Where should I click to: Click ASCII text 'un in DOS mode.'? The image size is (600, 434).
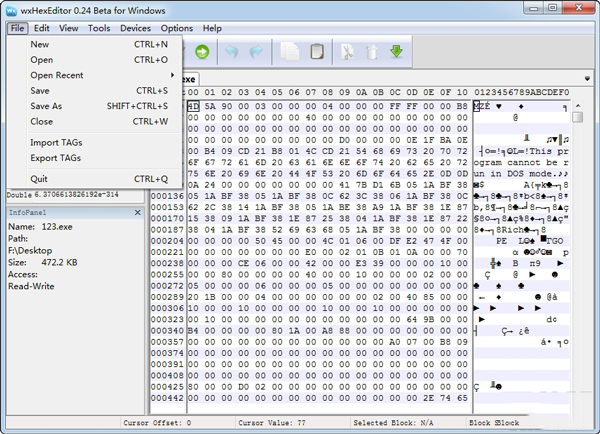[x=515, y=173]
